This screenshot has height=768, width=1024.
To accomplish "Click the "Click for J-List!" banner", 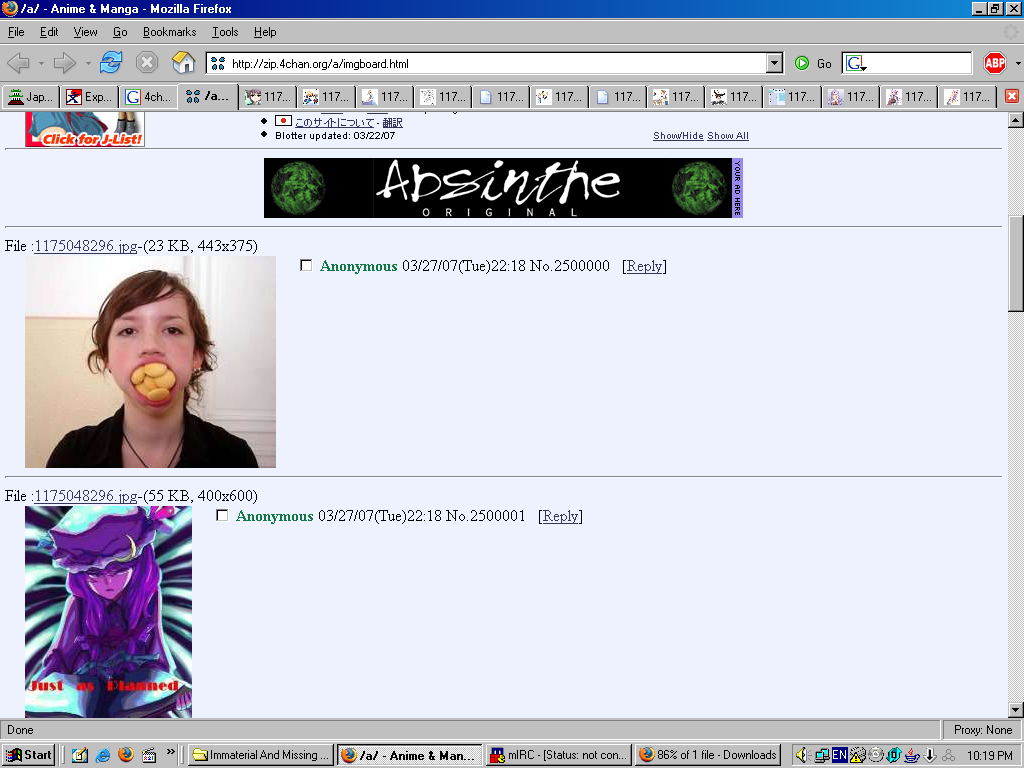I will (85, 129).
